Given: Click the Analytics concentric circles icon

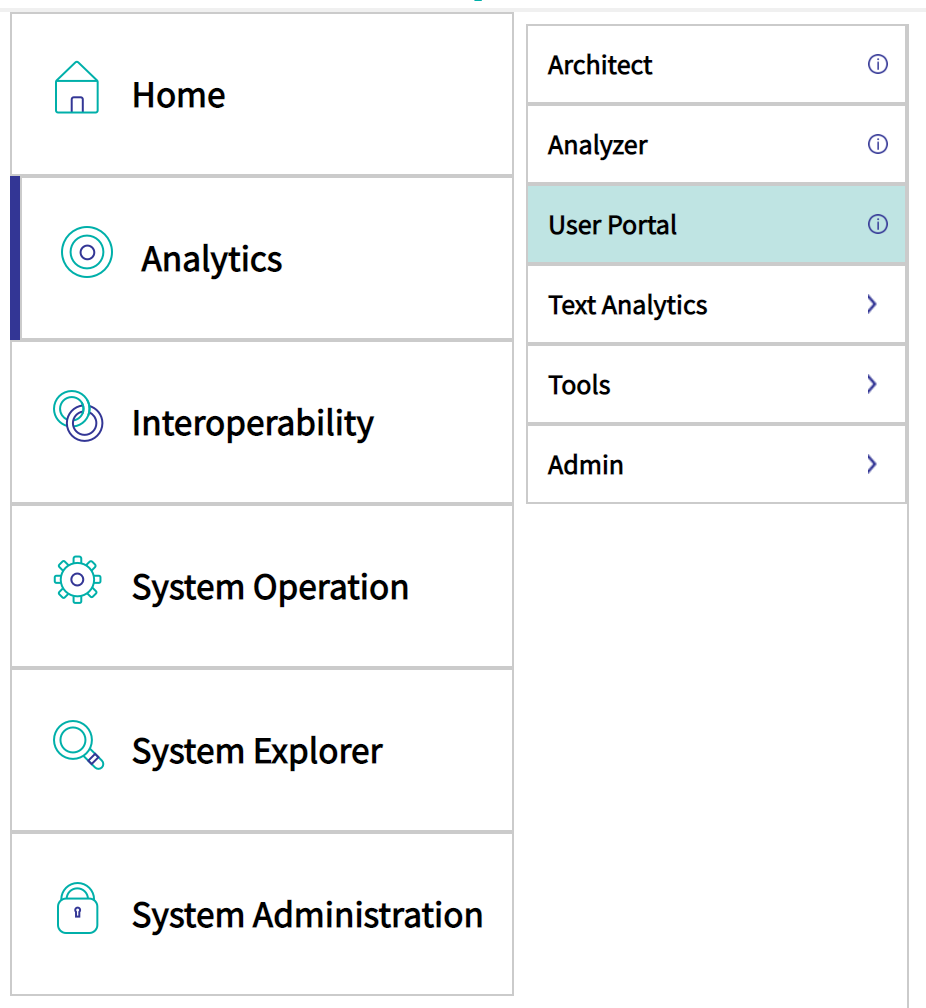Looking at the screenshot, I should (x=87, y=252).
